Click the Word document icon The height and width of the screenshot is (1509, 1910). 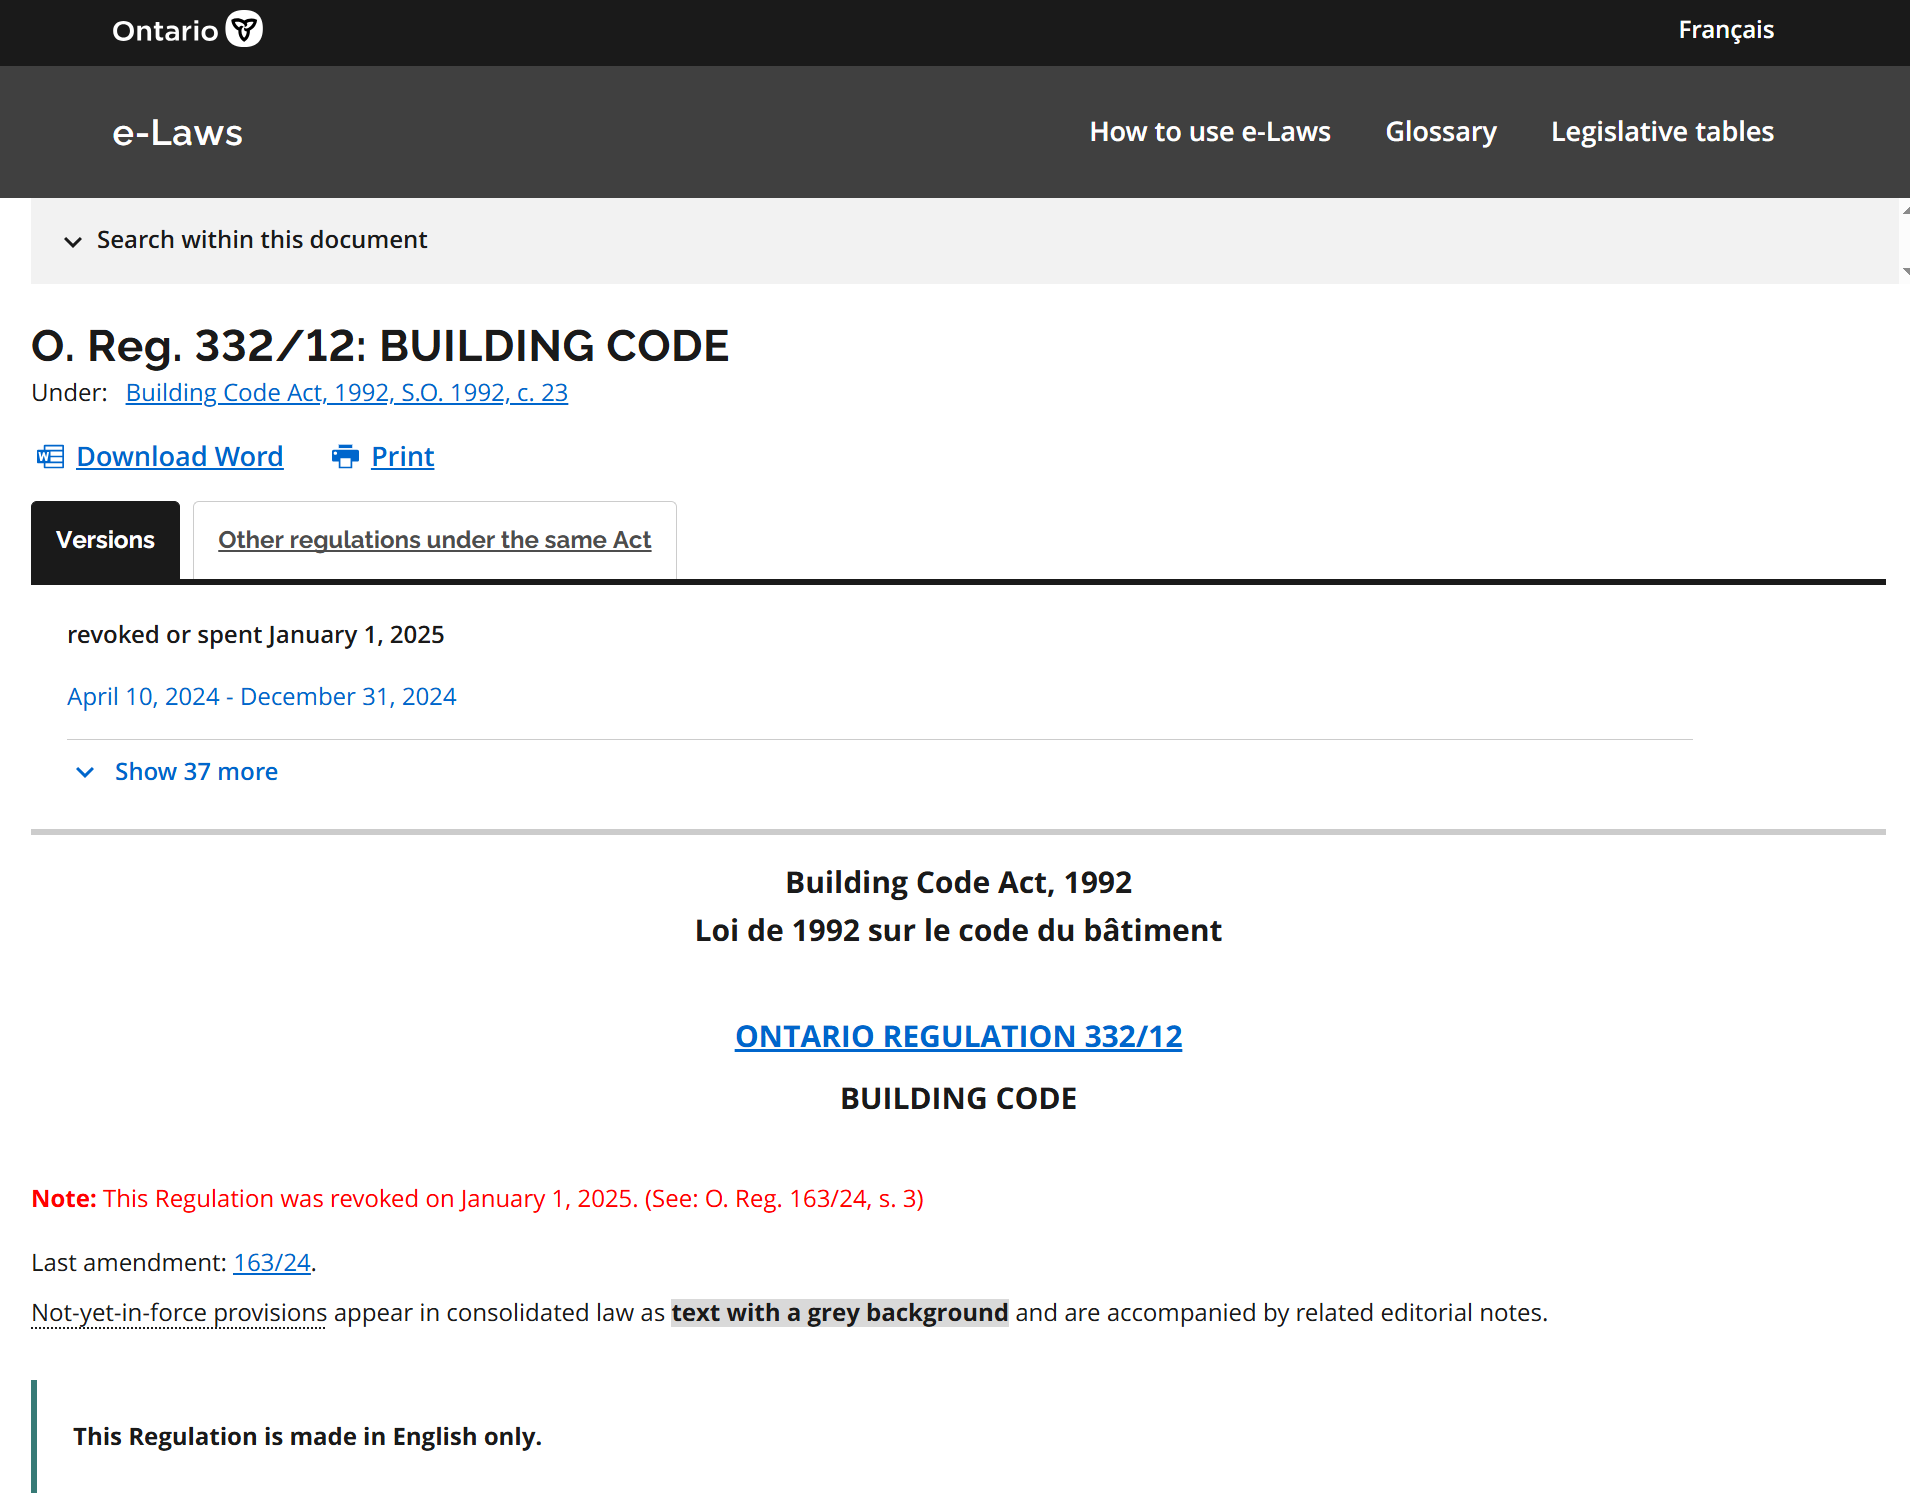[x=50, y=457]
